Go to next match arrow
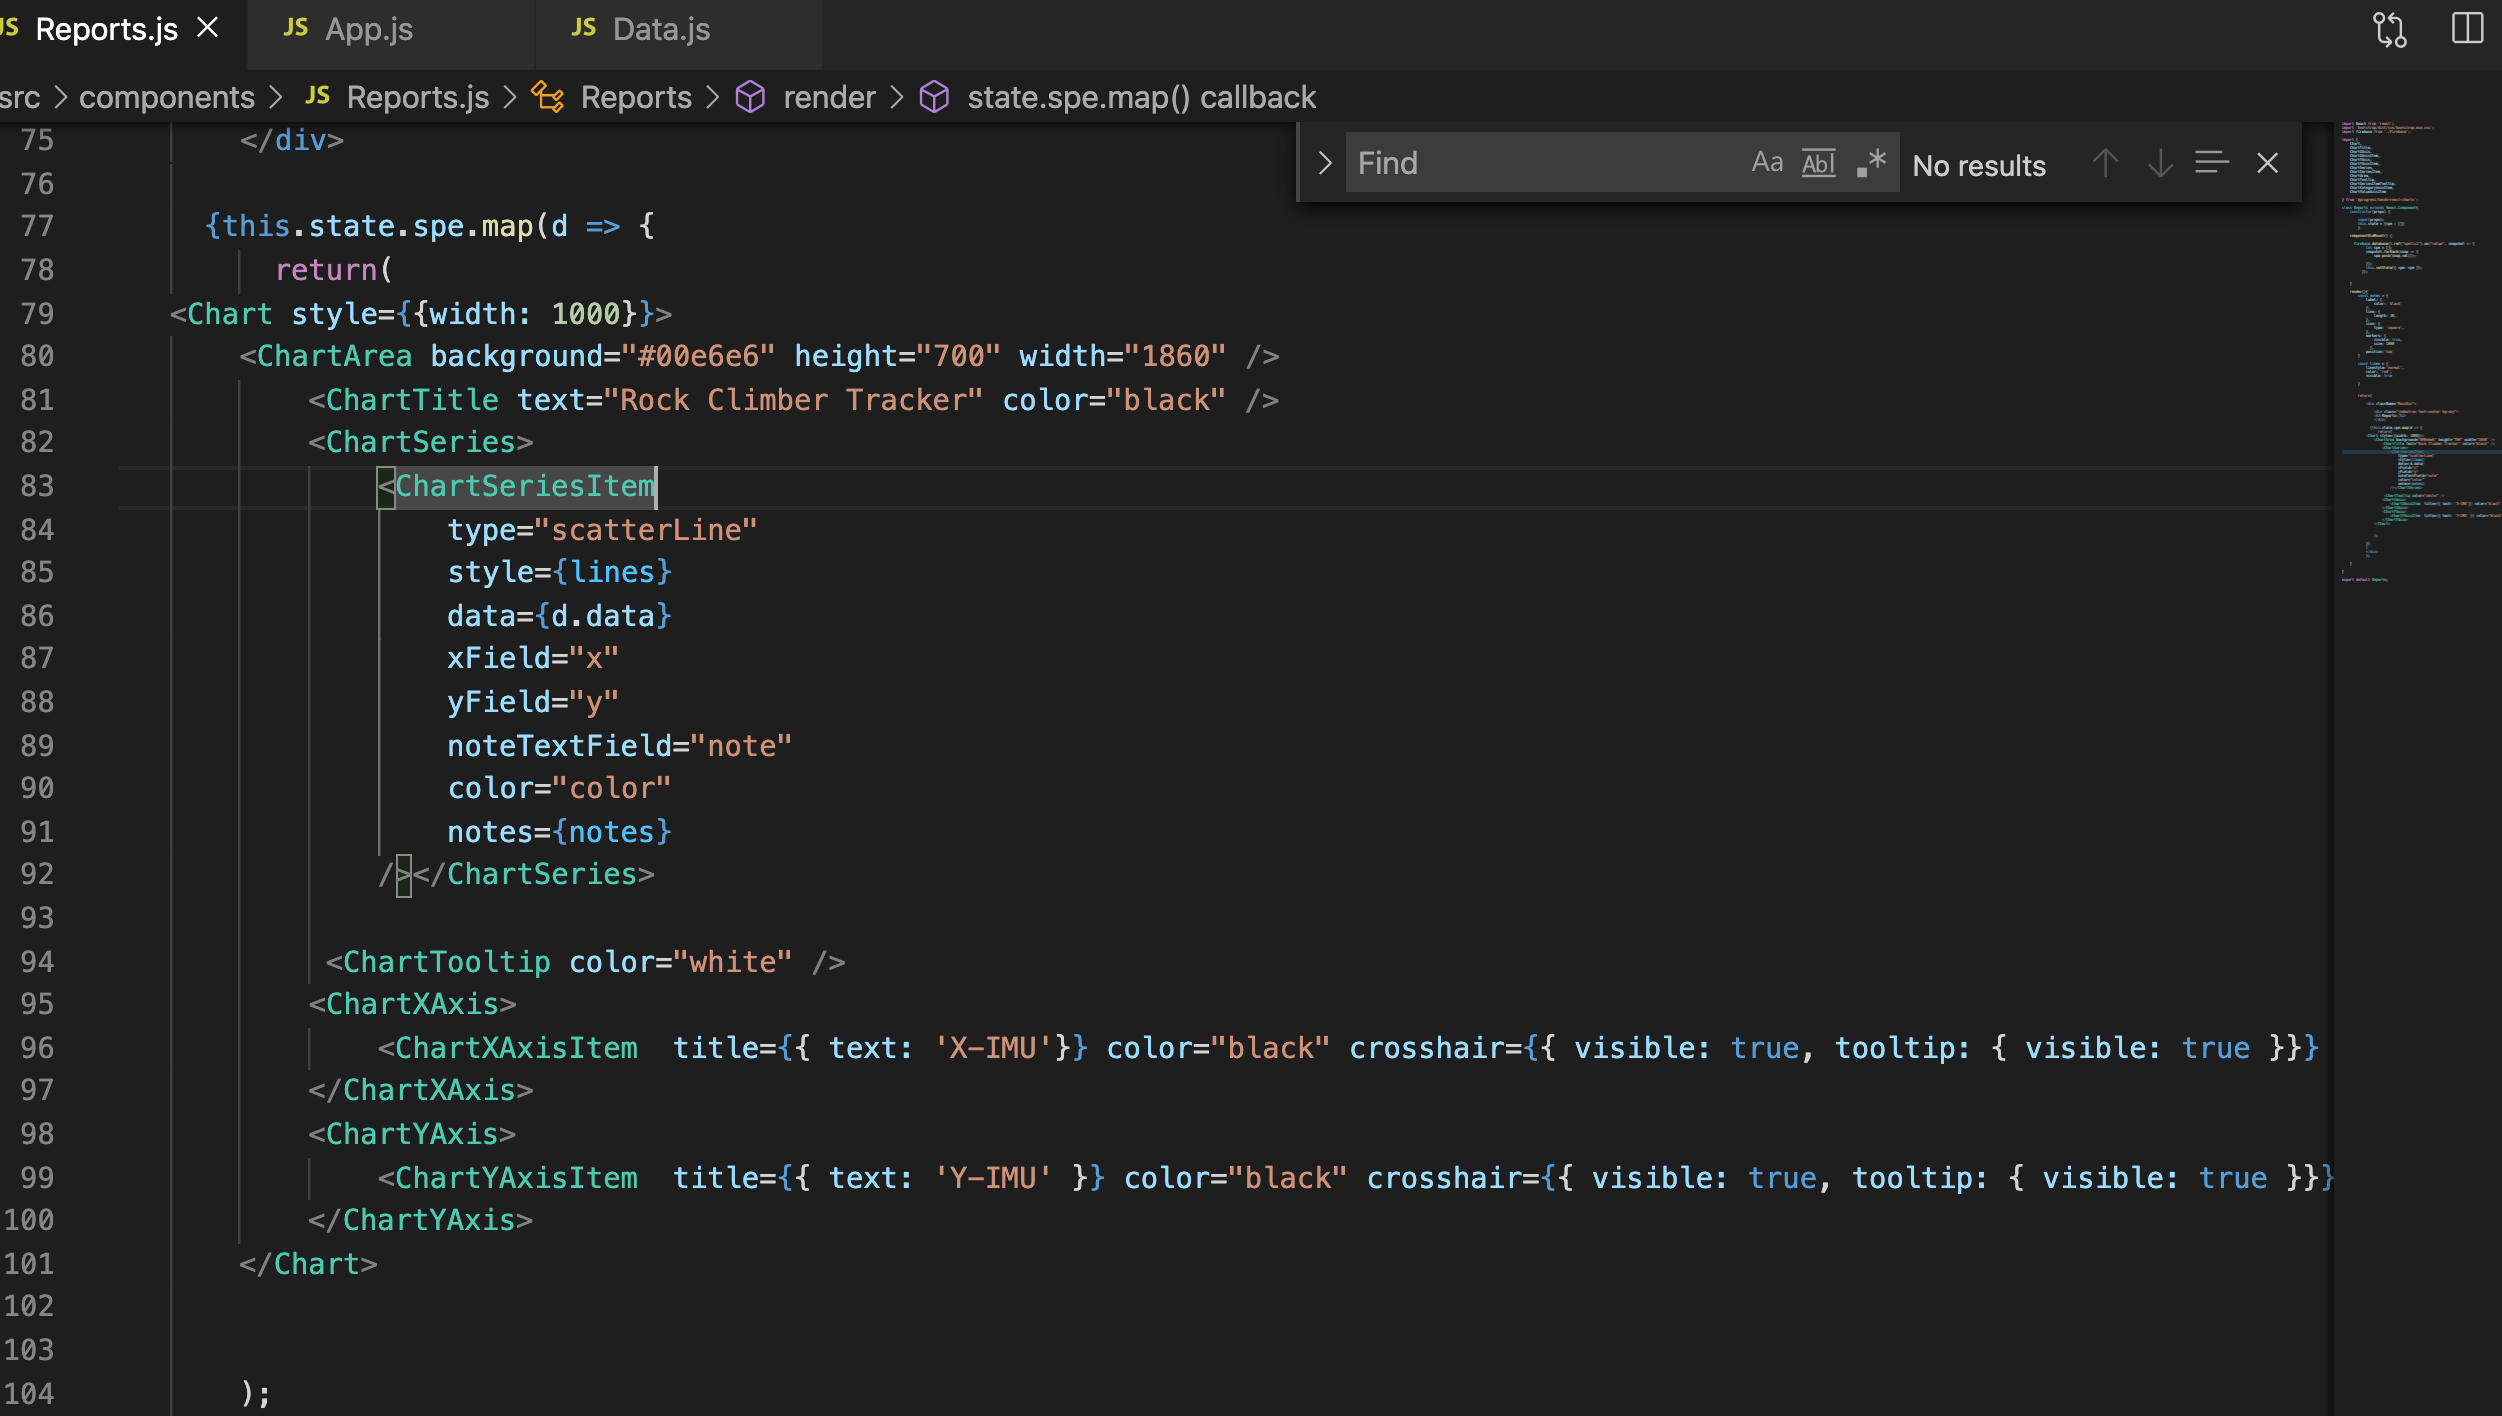The height and width of the screenshot is (1416, 2502). (2160, 163)
